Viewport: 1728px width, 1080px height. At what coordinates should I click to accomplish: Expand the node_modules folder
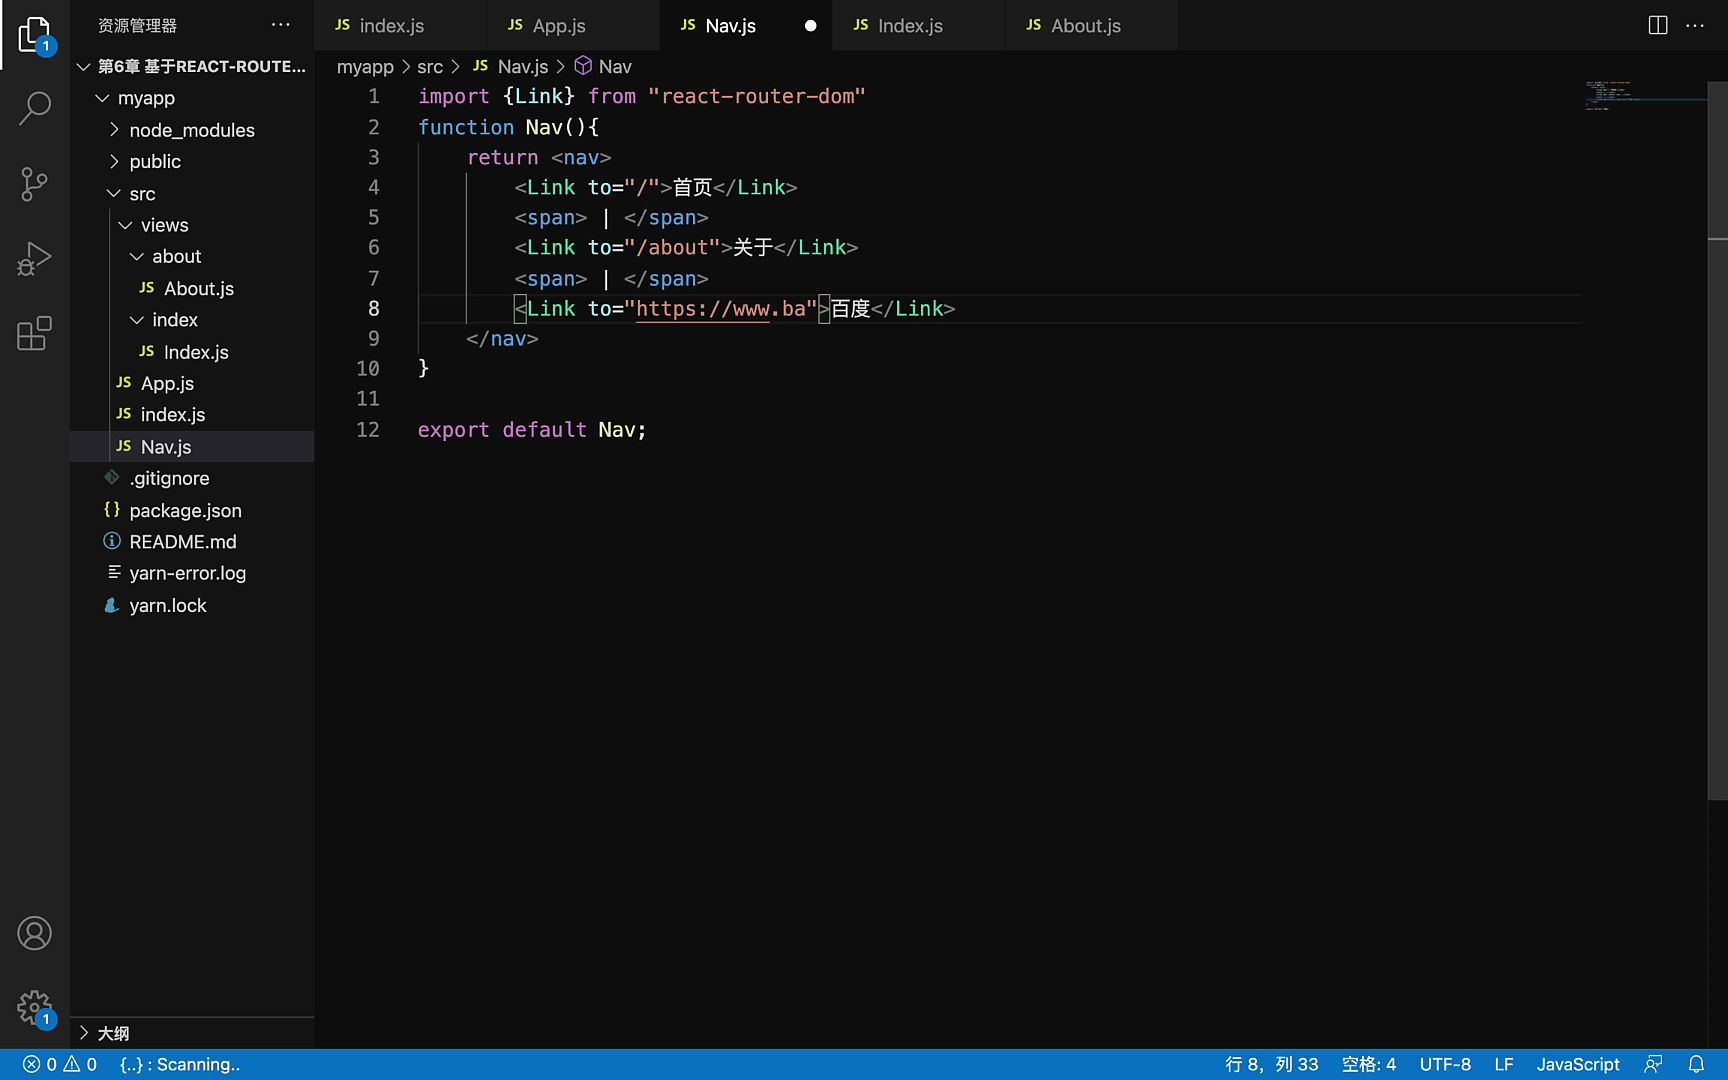click(x=114, y=130)
